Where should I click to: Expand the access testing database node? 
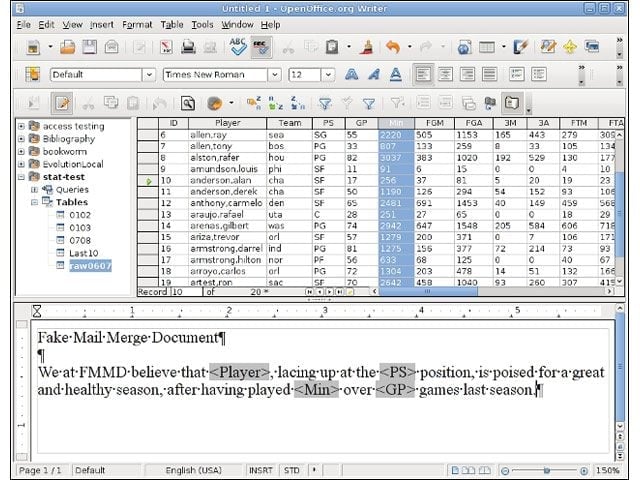[21, 127]
